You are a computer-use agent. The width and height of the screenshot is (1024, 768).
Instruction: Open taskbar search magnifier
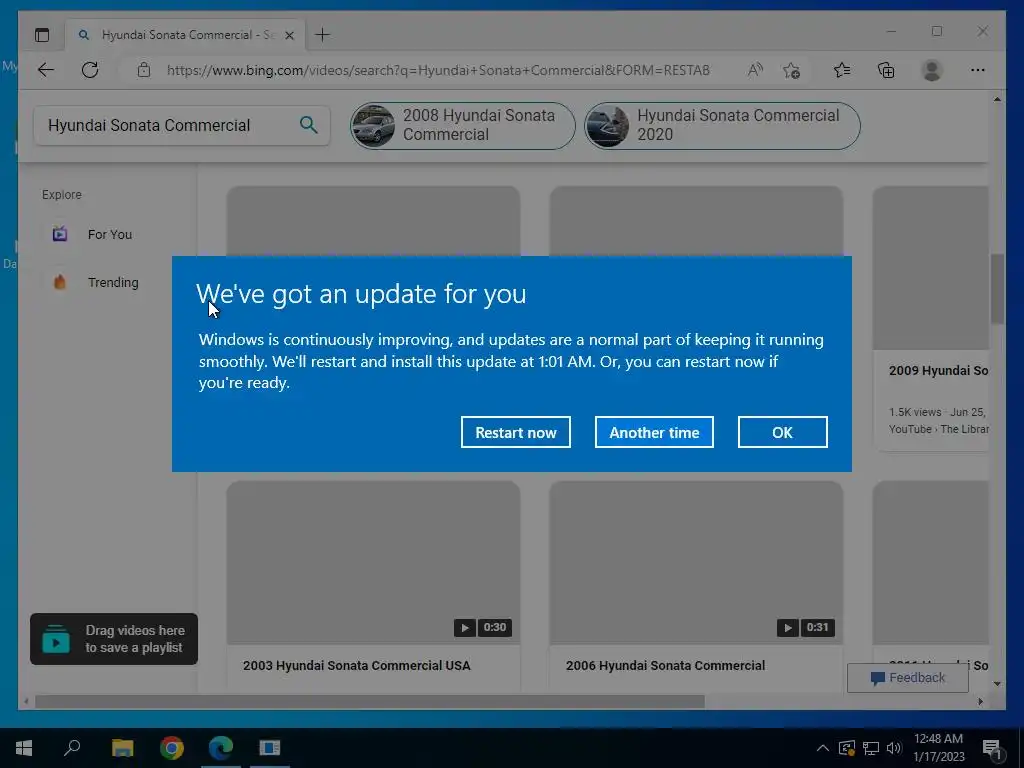72,748
